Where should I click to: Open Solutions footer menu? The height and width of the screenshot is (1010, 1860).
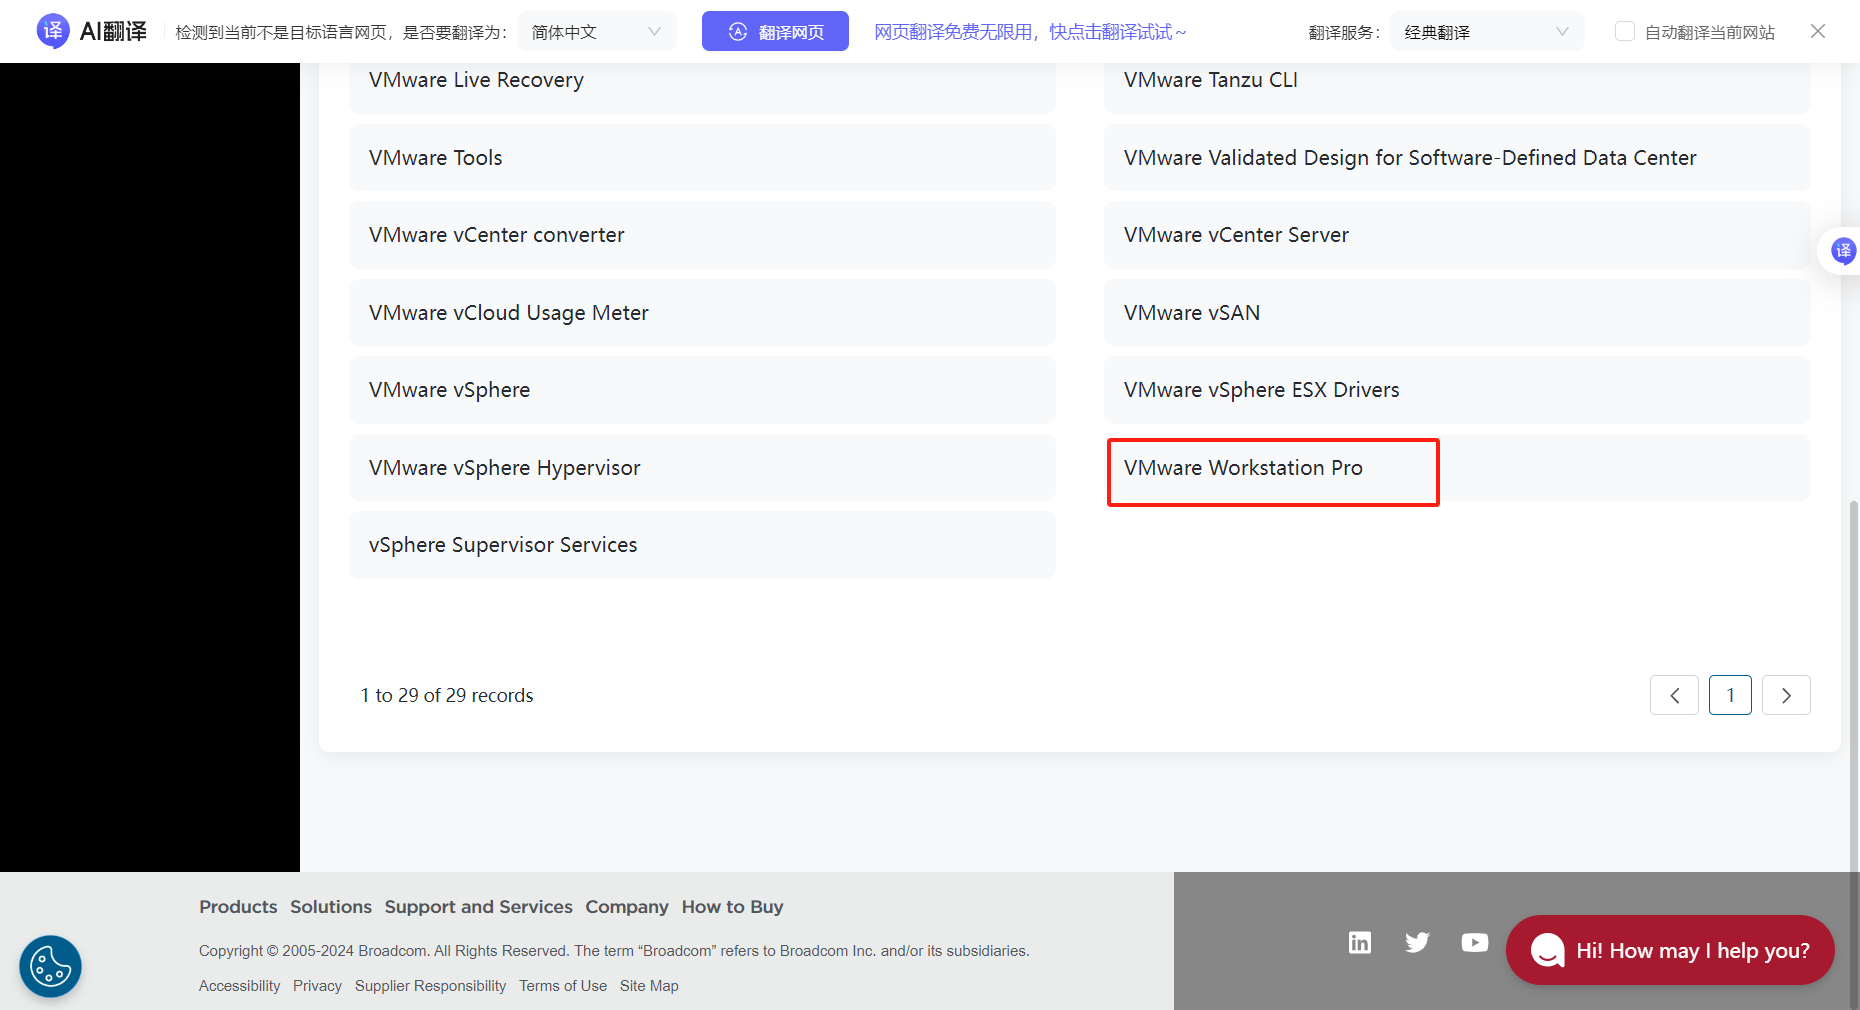click(331, 907)
